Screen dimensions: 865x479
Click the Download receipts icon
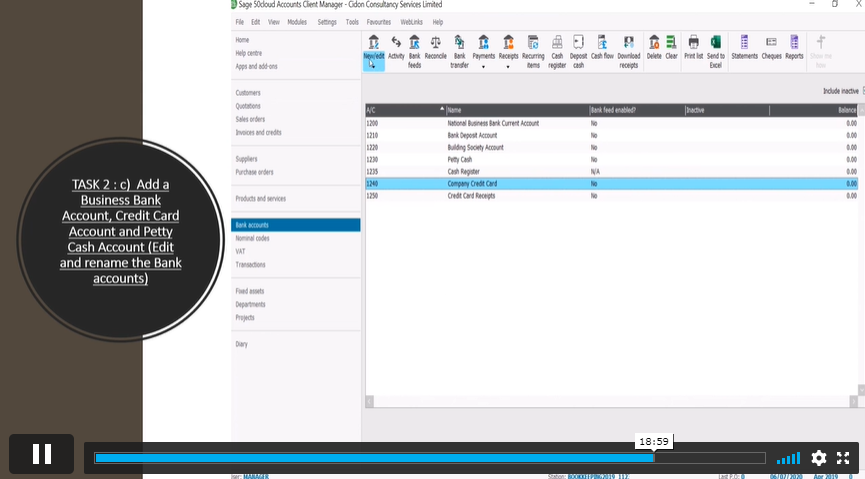tap(628, 42)
